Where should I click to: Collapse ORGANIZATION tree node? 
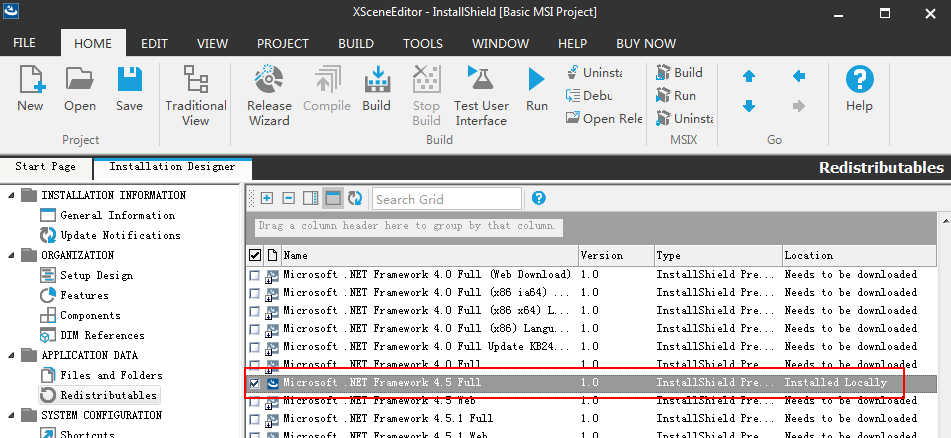(12, 255)
